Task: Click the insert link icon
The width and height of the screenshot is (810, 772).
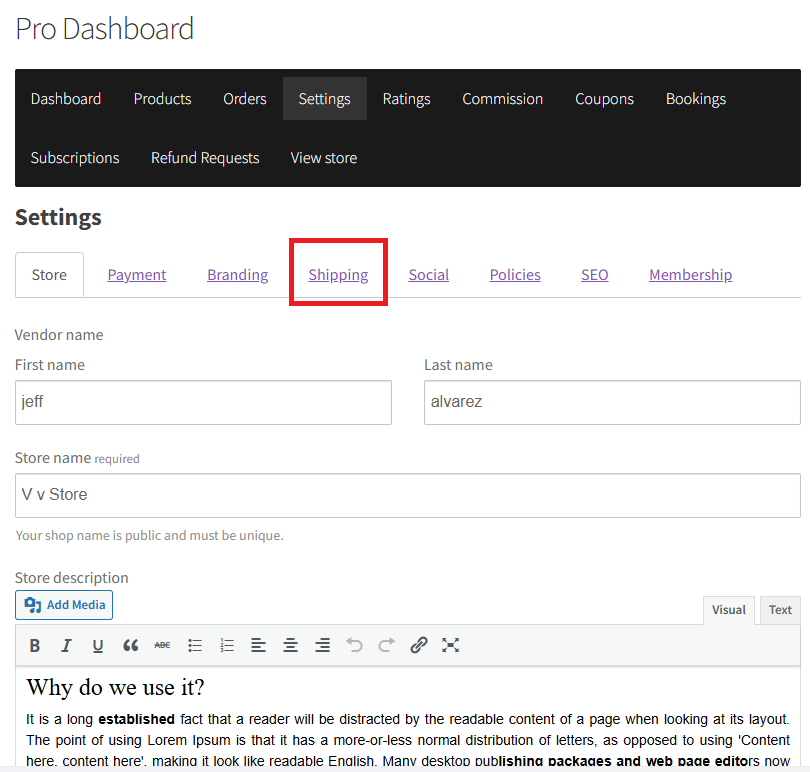Action: point(419,646)
